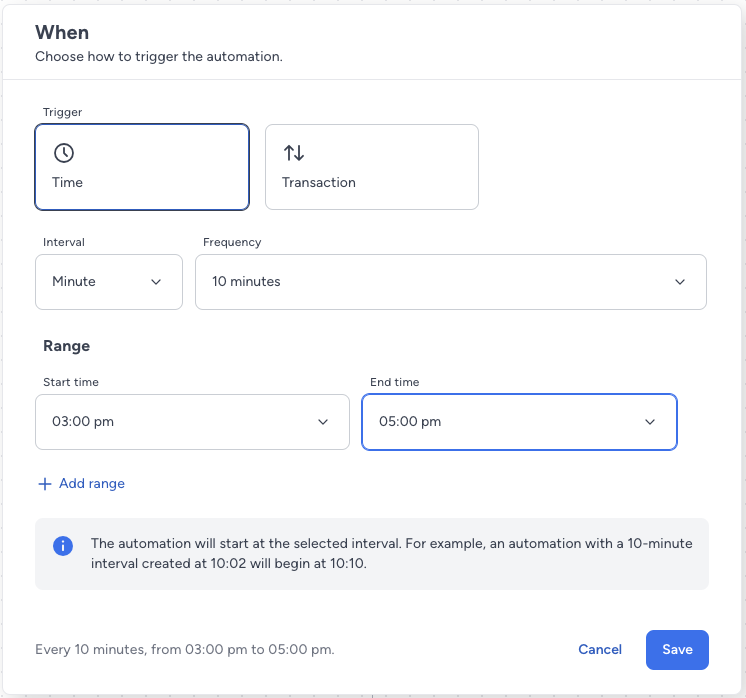
Task: Click the Time label text
Action: pyautogui.click(x=67, y=182)
